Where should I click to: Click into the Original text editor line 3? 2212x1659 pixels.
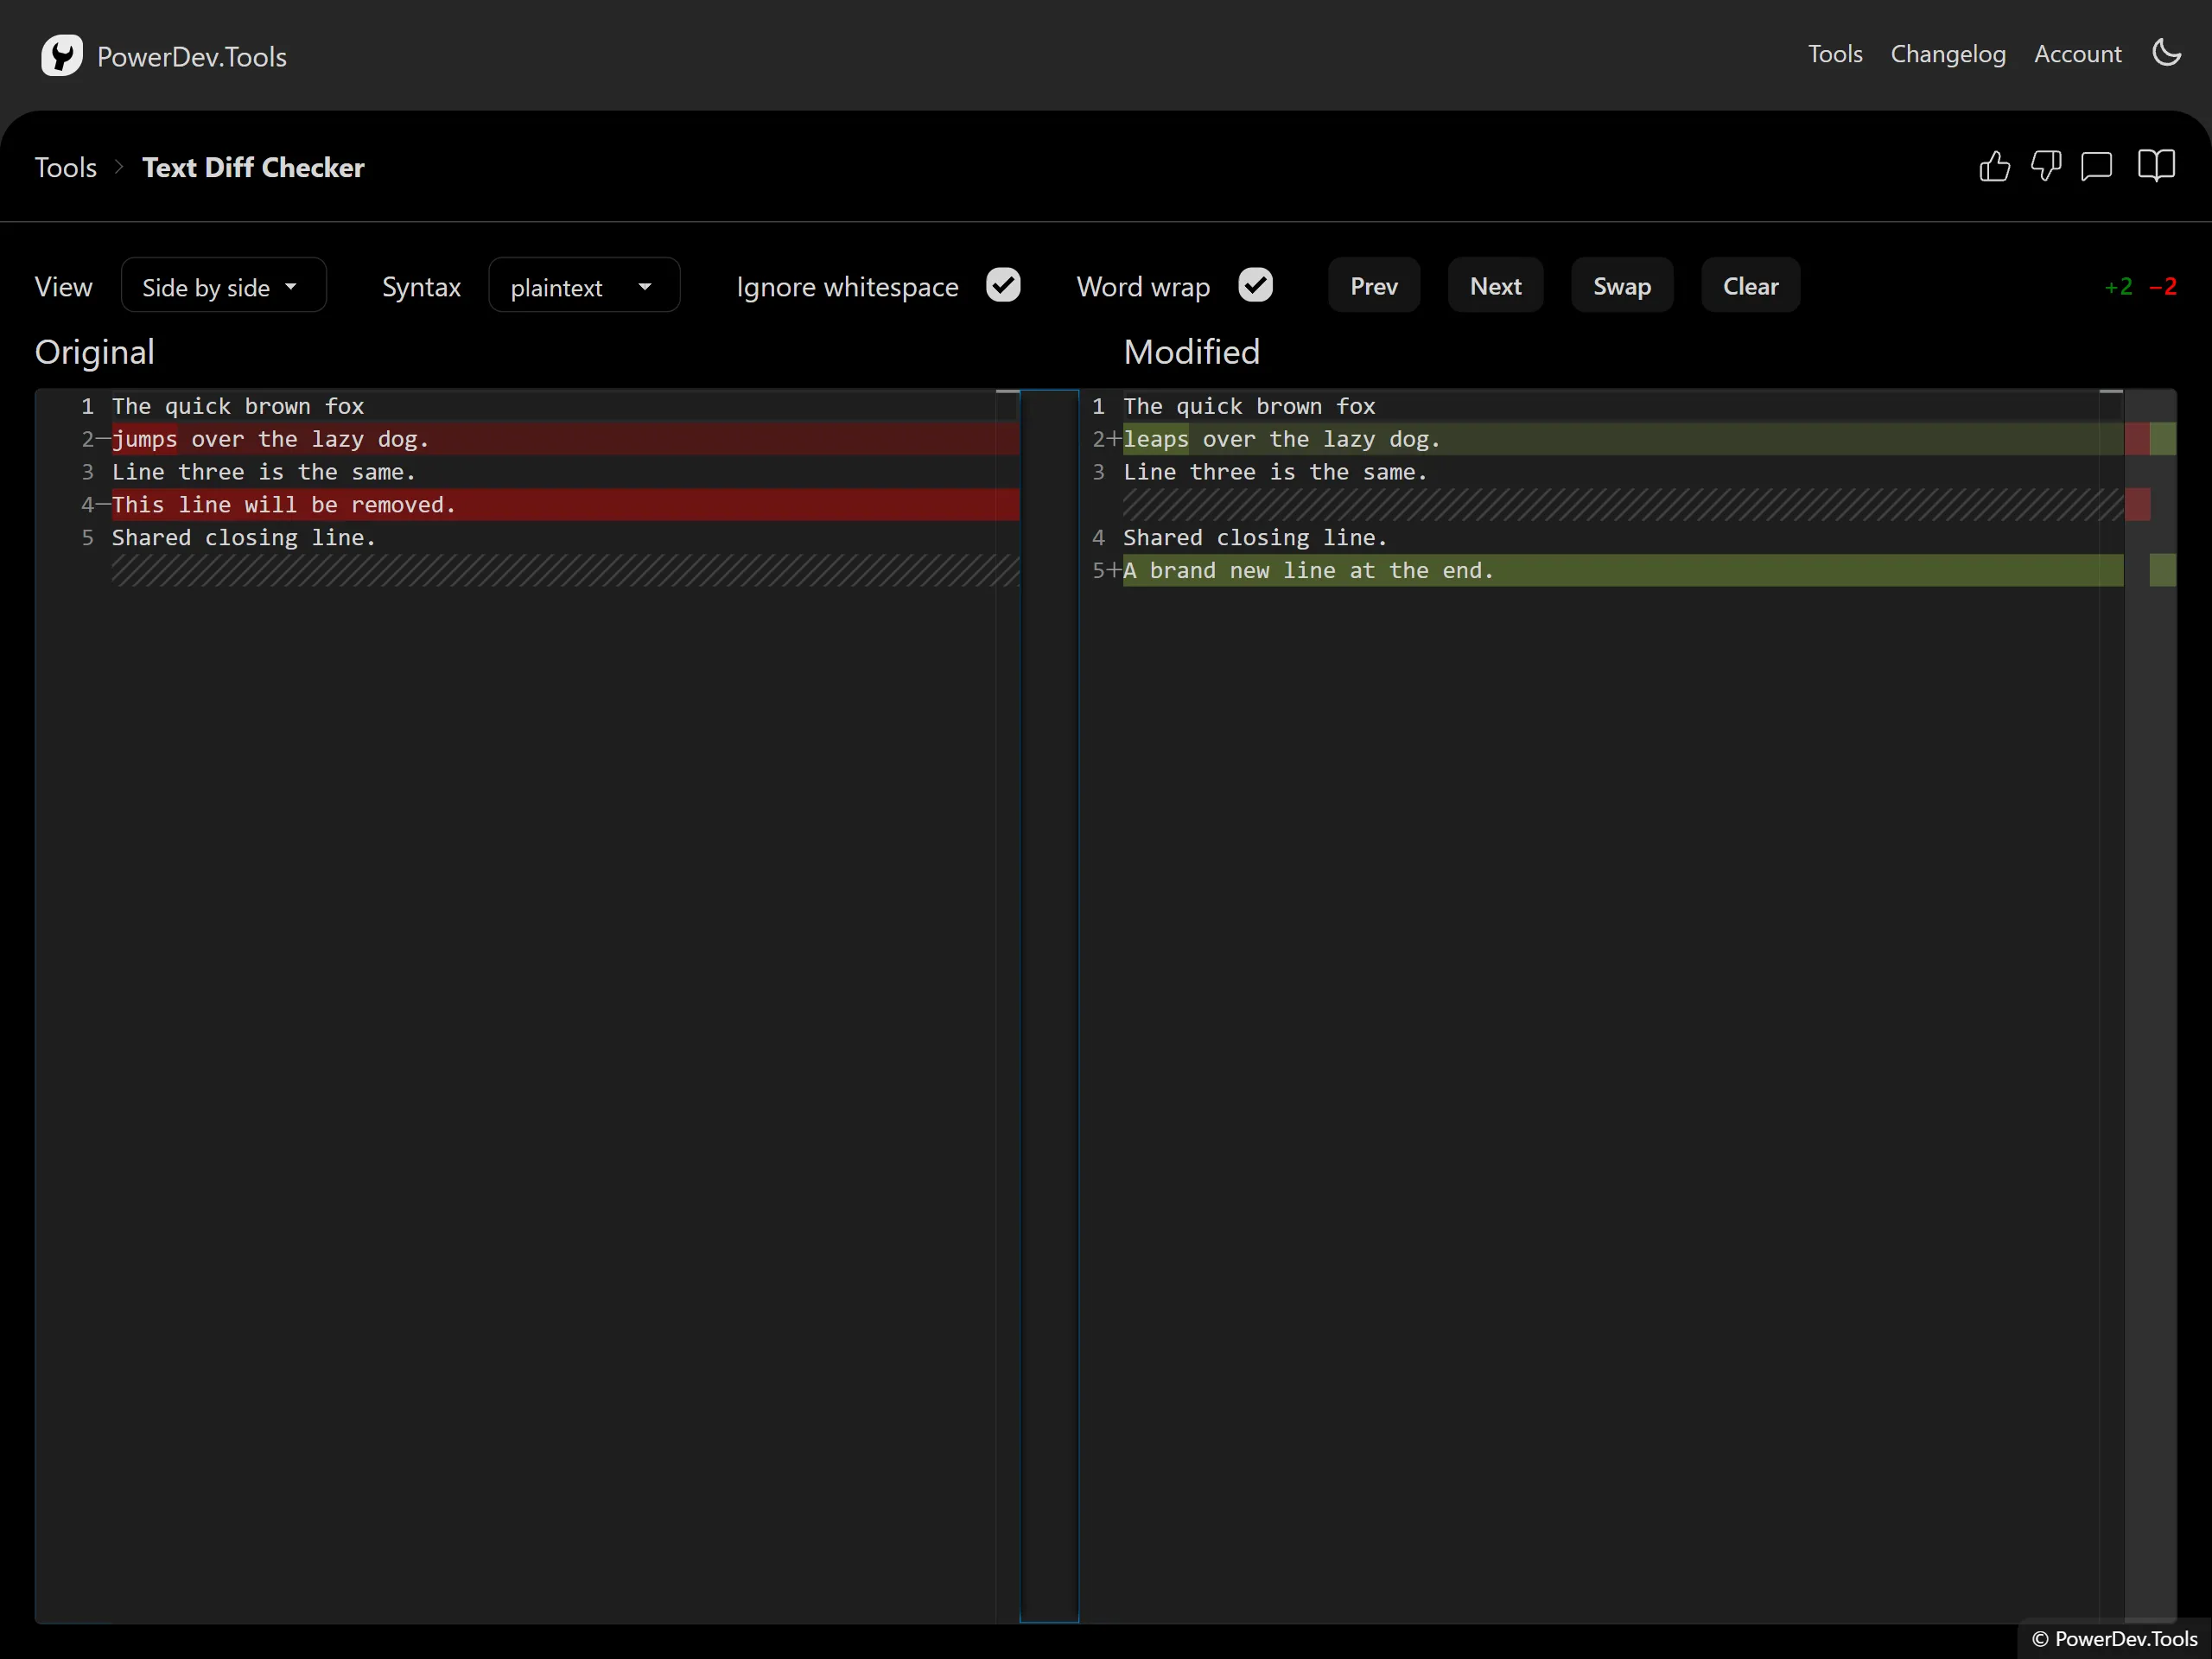pyautogui.click(x=565, y=472)
